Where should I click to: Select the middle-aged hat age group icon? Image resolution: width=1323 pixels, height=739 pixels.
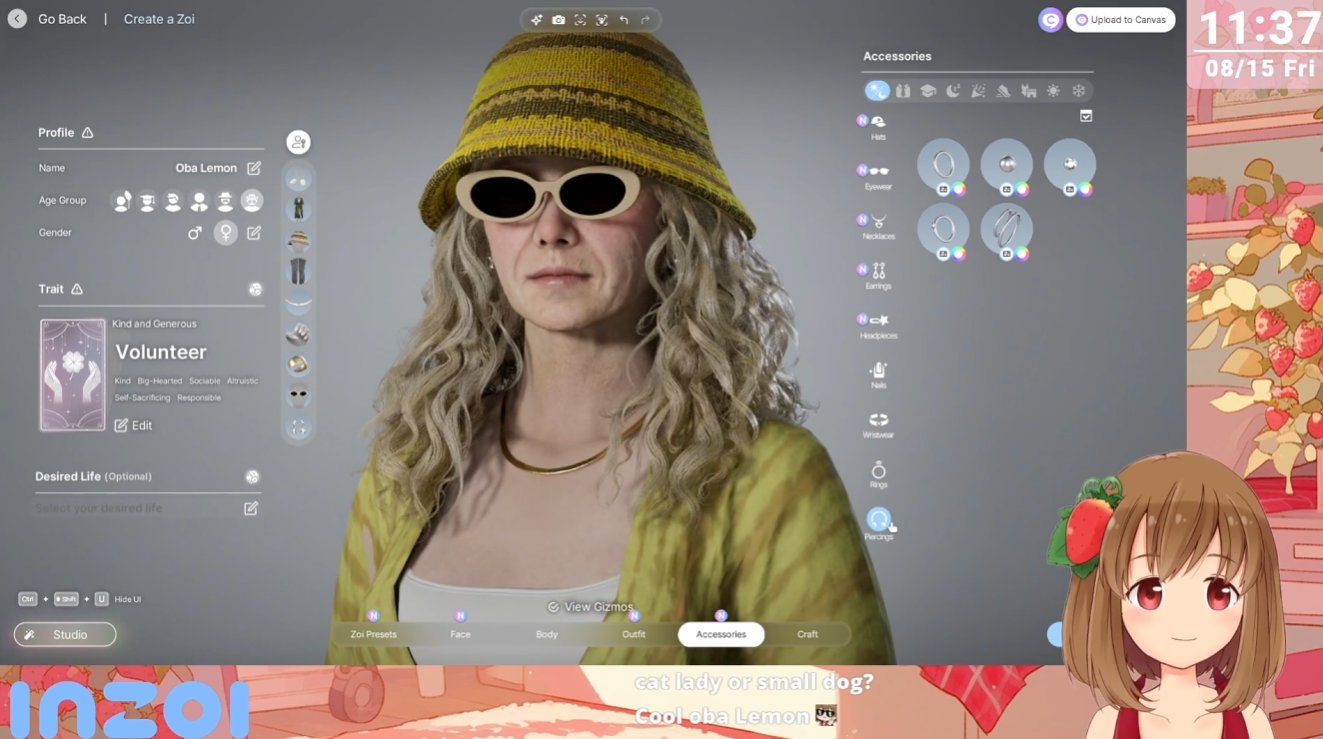226,201
